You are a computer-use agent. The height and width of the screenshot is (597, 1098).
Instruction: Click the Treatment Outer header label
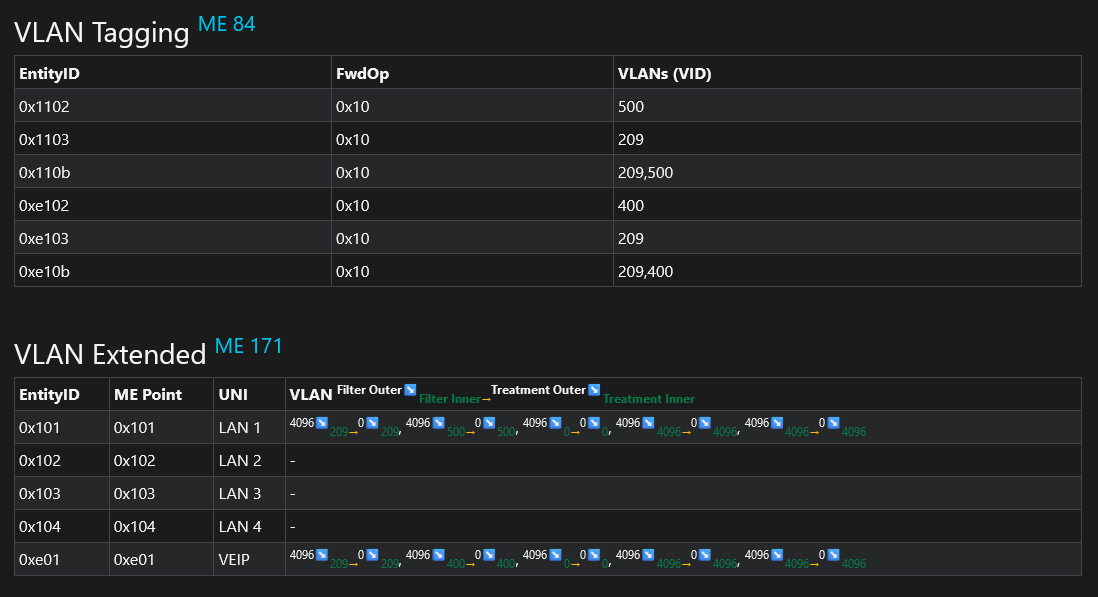(538, 390)
